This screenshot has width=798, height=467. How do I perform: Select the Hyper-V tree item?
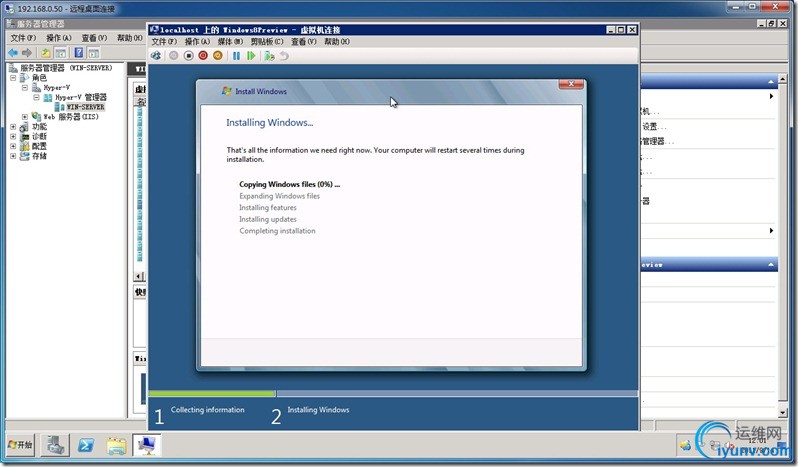click(x=56, y=87)
